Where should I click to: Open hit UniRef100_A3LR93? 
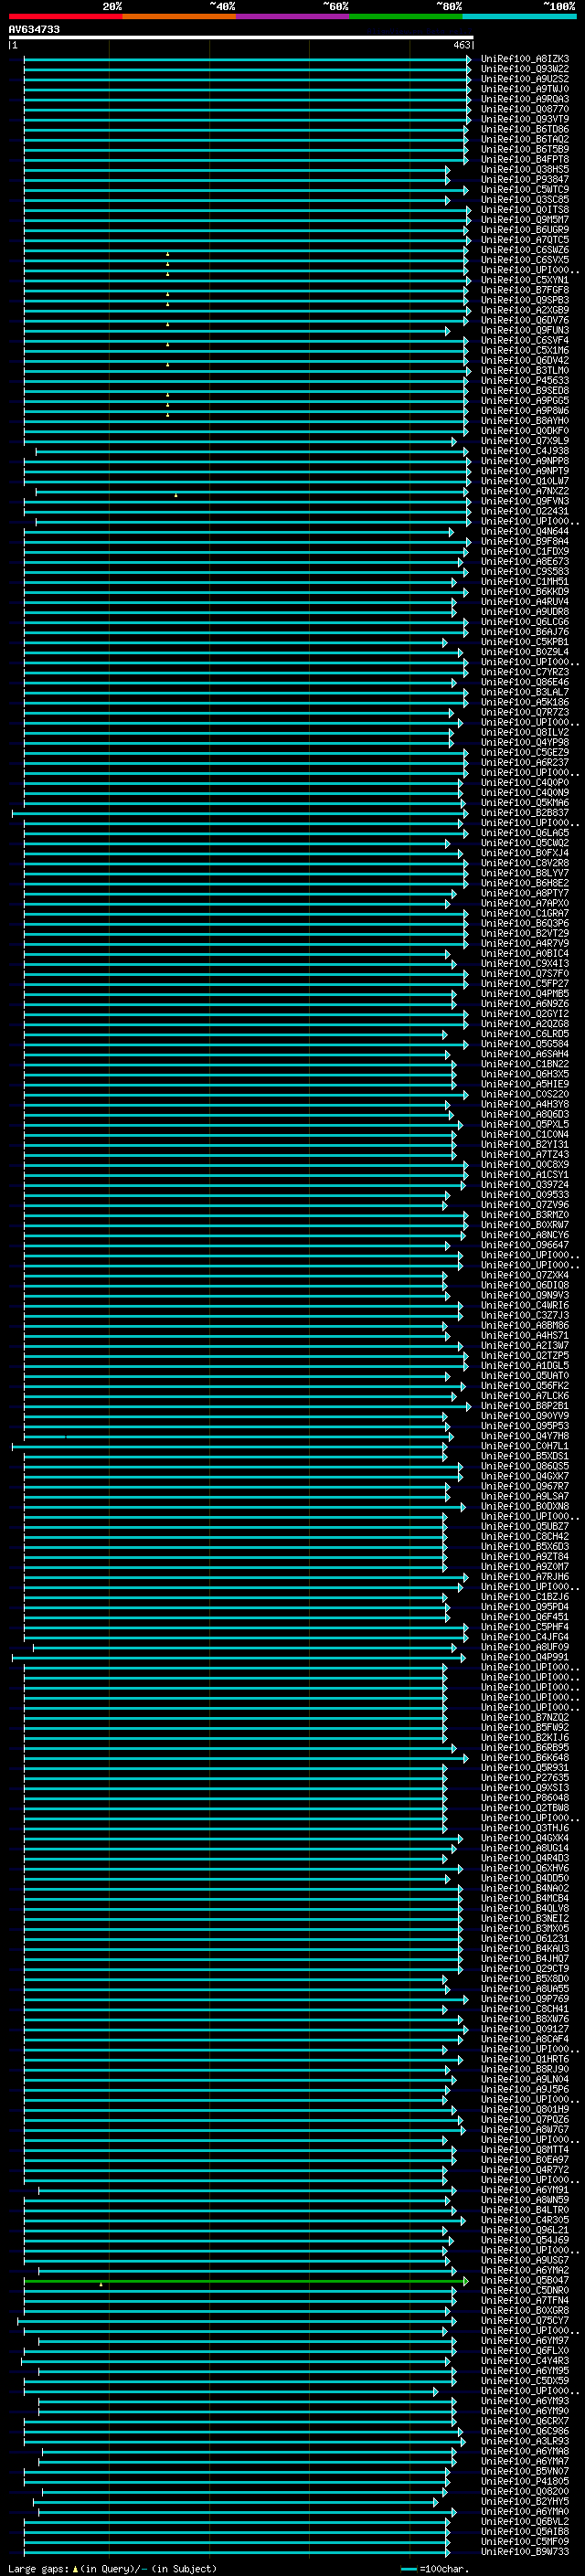point(525,2441)
